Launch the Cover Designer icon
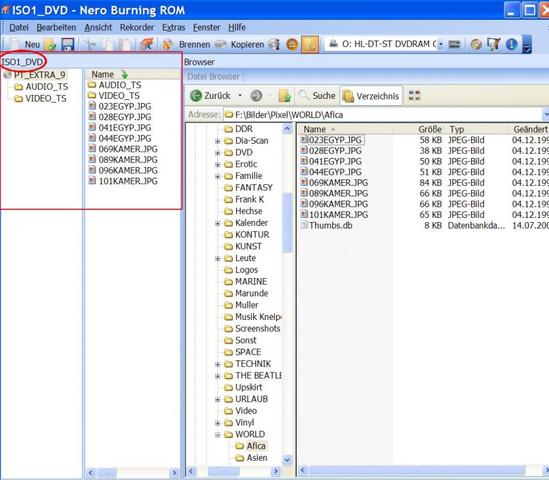The width and height of the screenshot is (549, 480). point(476,44)
